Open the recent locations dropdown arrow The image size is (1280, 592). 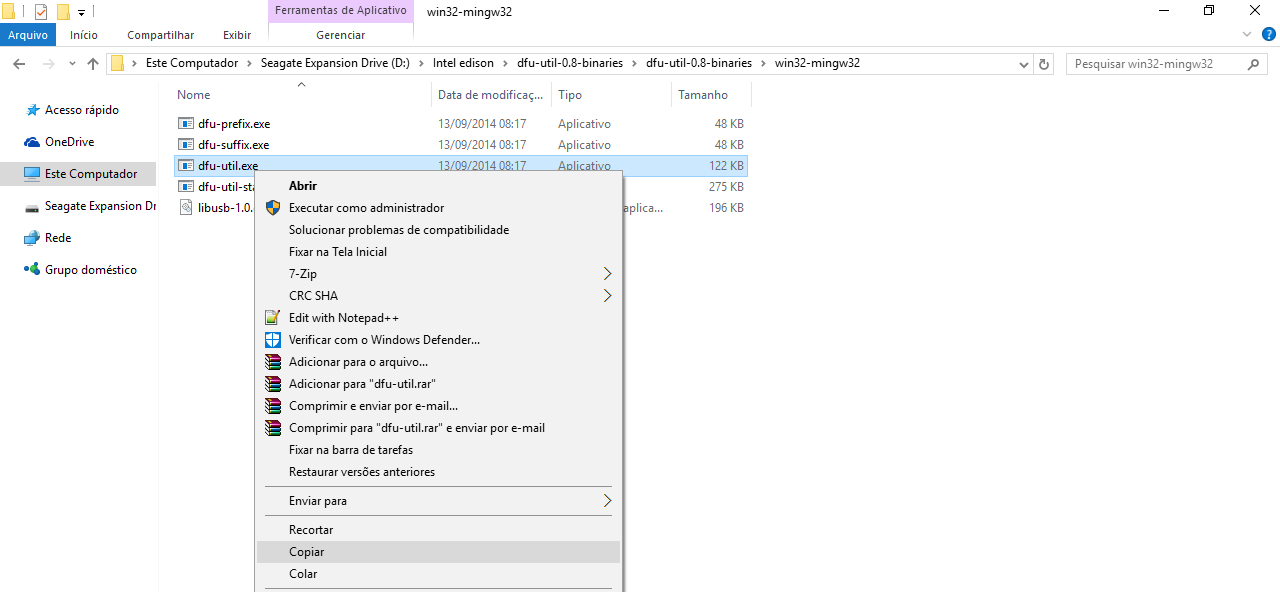pos(72,64)
